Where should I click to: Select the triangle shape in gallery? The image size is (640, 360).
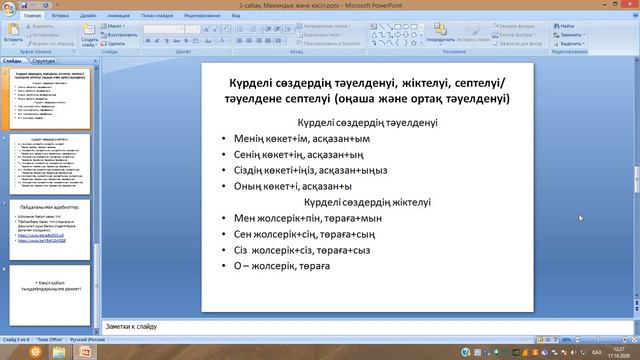(373, 35)
